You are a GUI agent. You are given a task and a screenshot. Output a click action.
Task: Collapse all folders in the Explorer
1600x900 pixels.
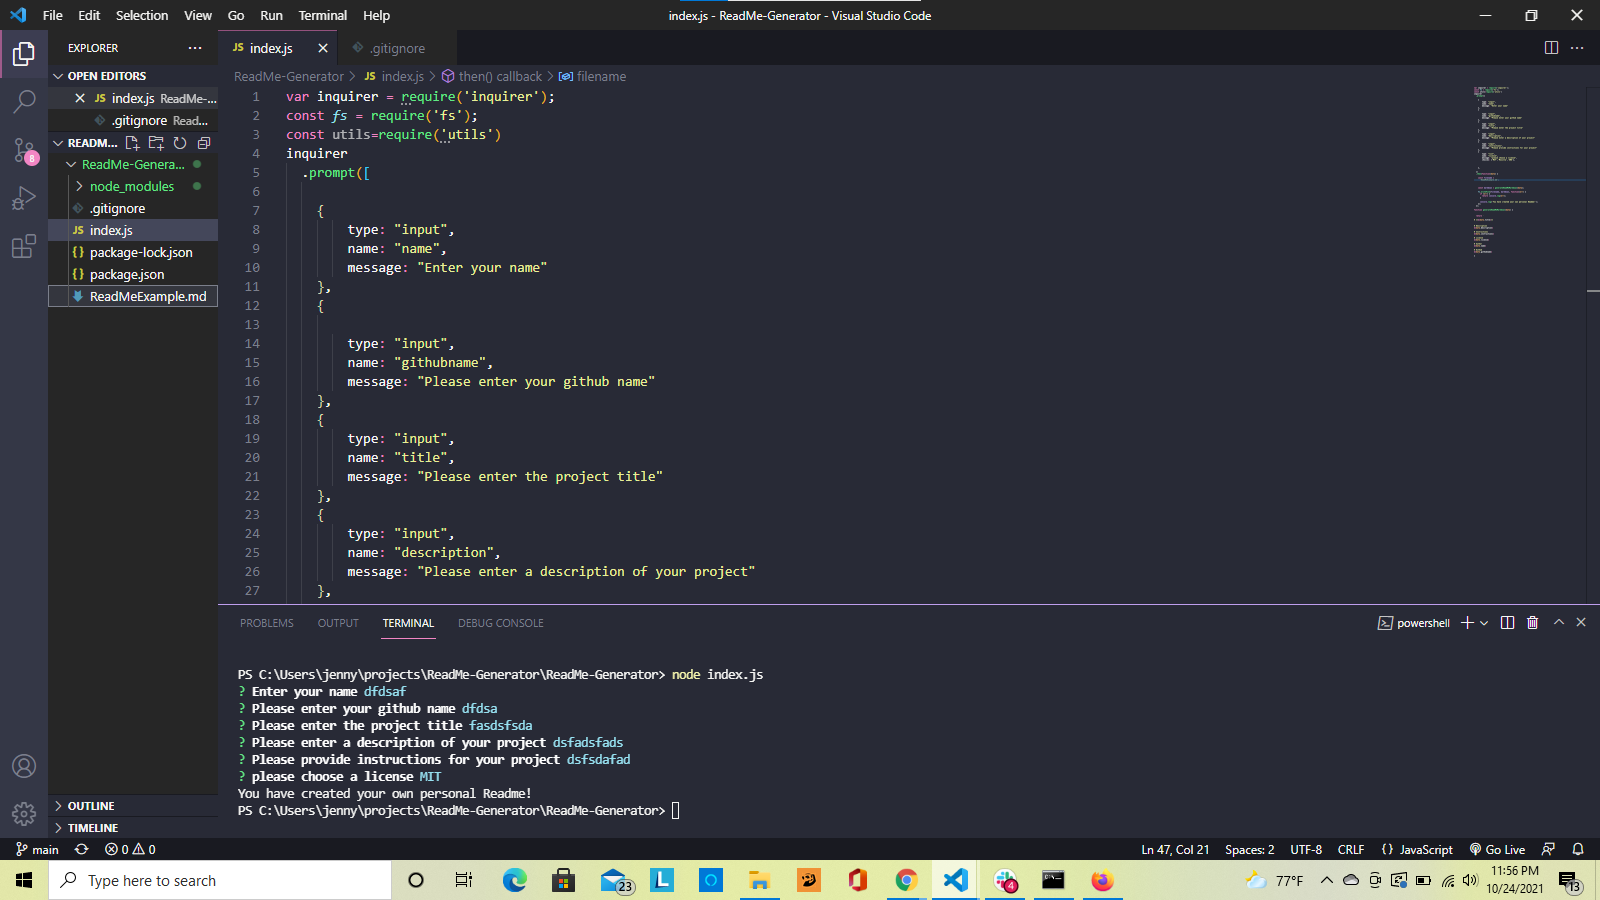click(x=204, y=143)
